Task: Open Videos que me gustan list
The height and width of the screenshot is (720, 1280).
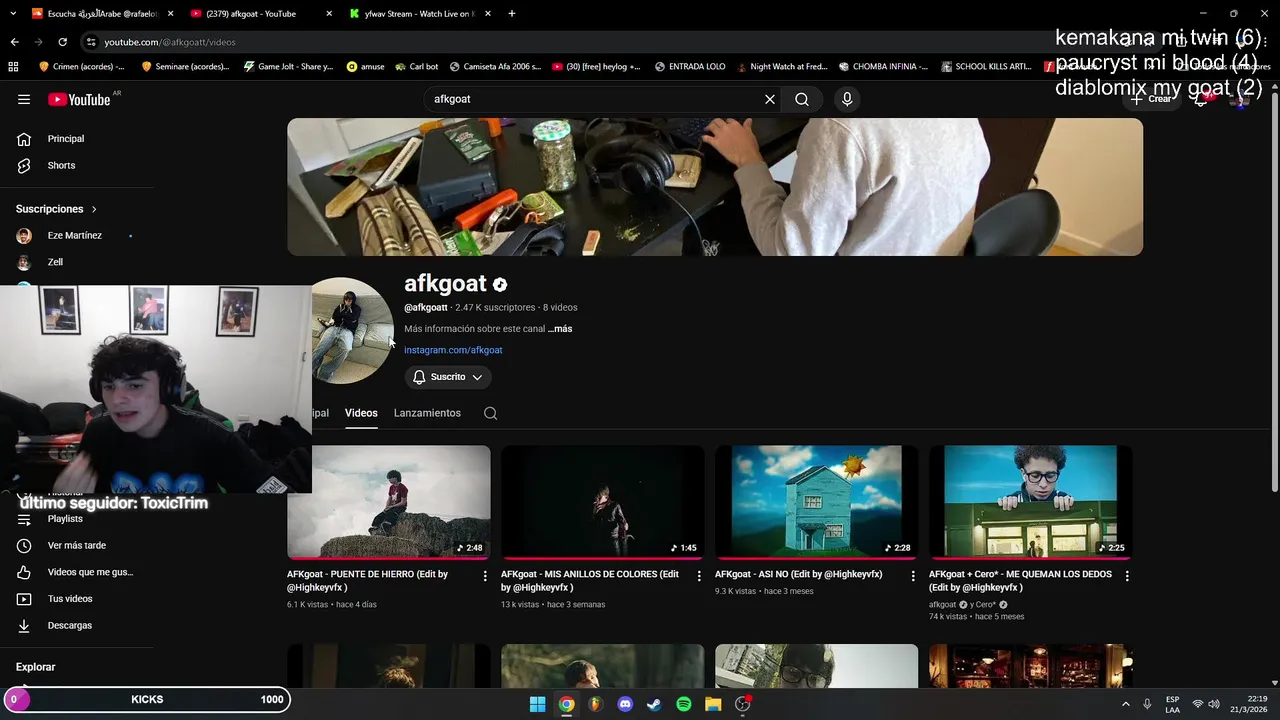Action: pyautogui.click(x=90, y=572)
